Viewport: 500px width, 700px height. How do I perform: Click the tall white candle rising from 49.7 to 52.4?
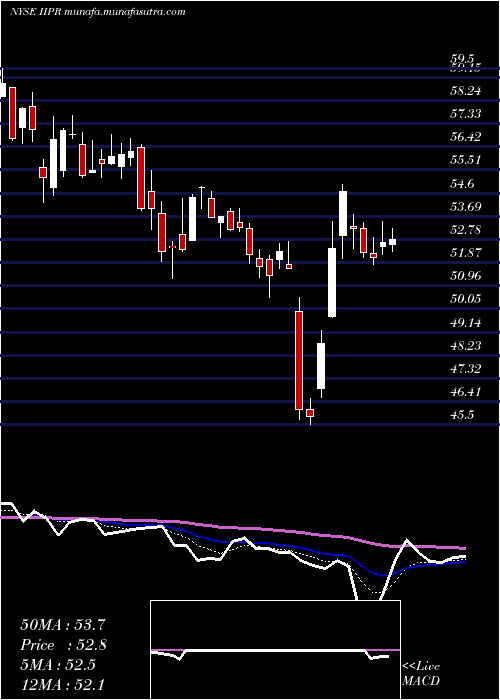tap(332, 282)
